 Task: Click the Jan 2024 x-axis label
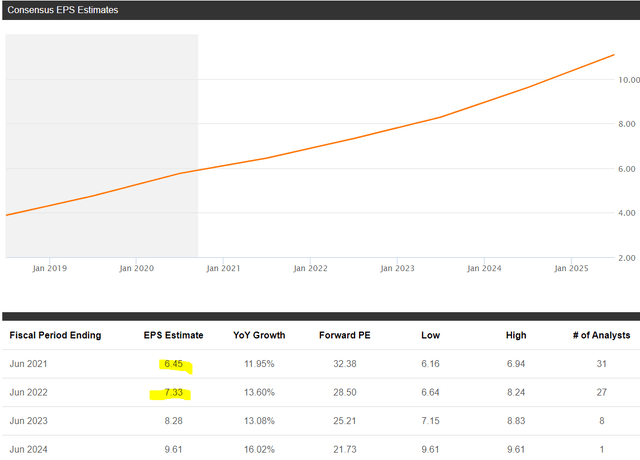tap(485, 268)
